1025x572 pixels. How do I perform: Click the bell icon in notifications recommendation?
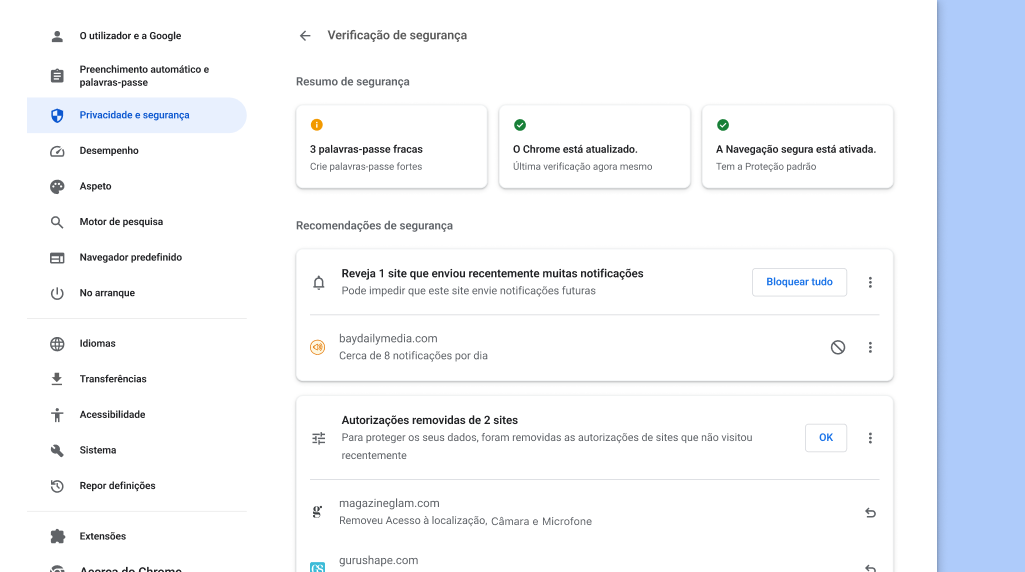click(319, 282)
